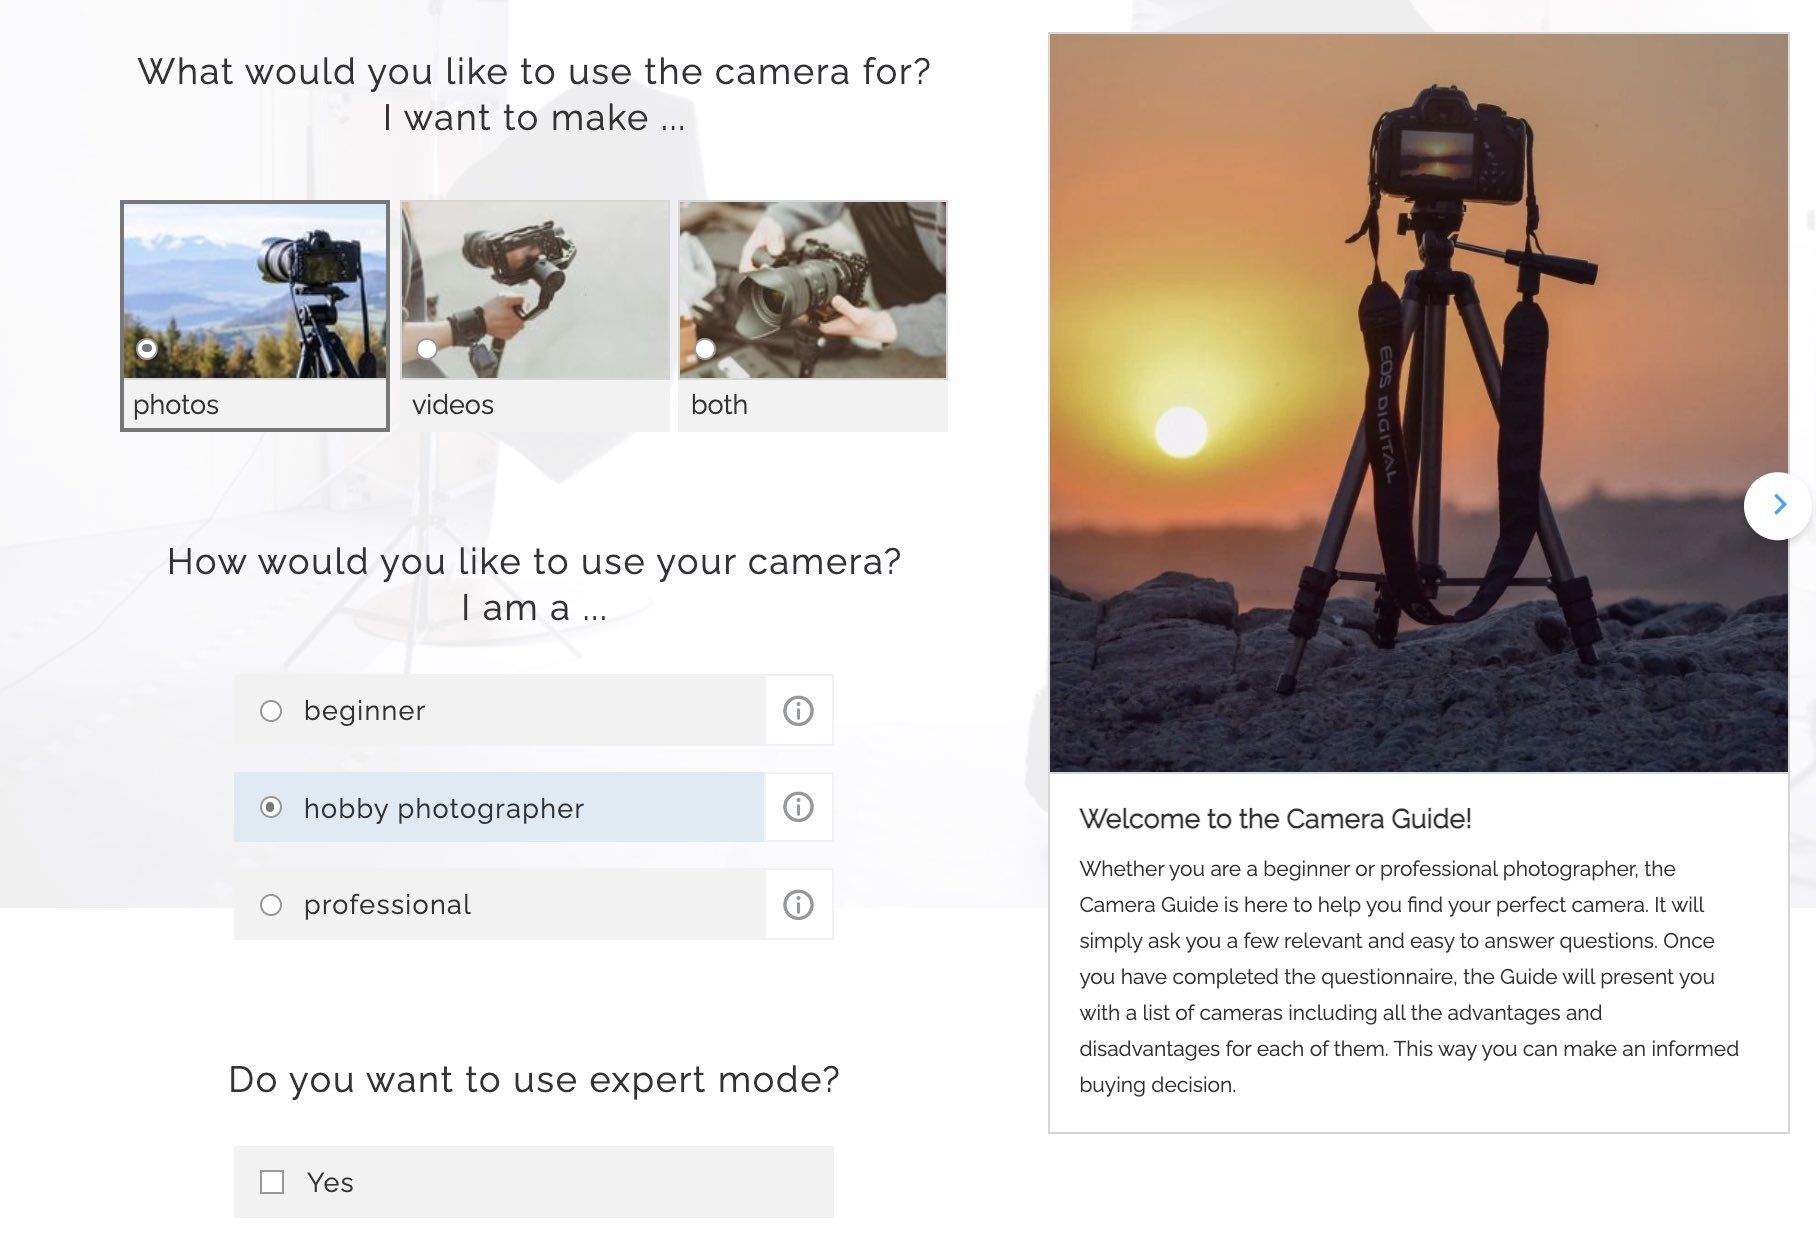This screenshot has width=1816, height=1244.
Task: Click the "both" caption text
Action: [719, 405]
